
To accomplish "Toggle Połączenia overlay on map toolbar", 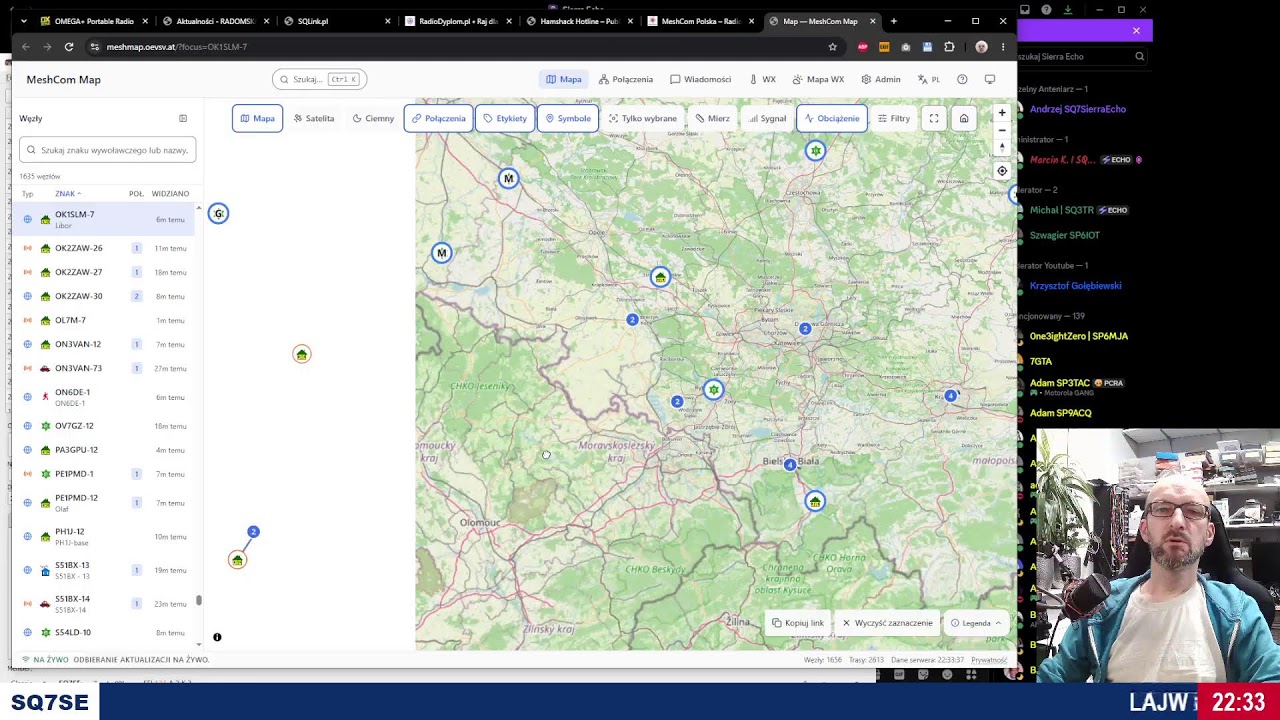I will click(x=438, y=118).
